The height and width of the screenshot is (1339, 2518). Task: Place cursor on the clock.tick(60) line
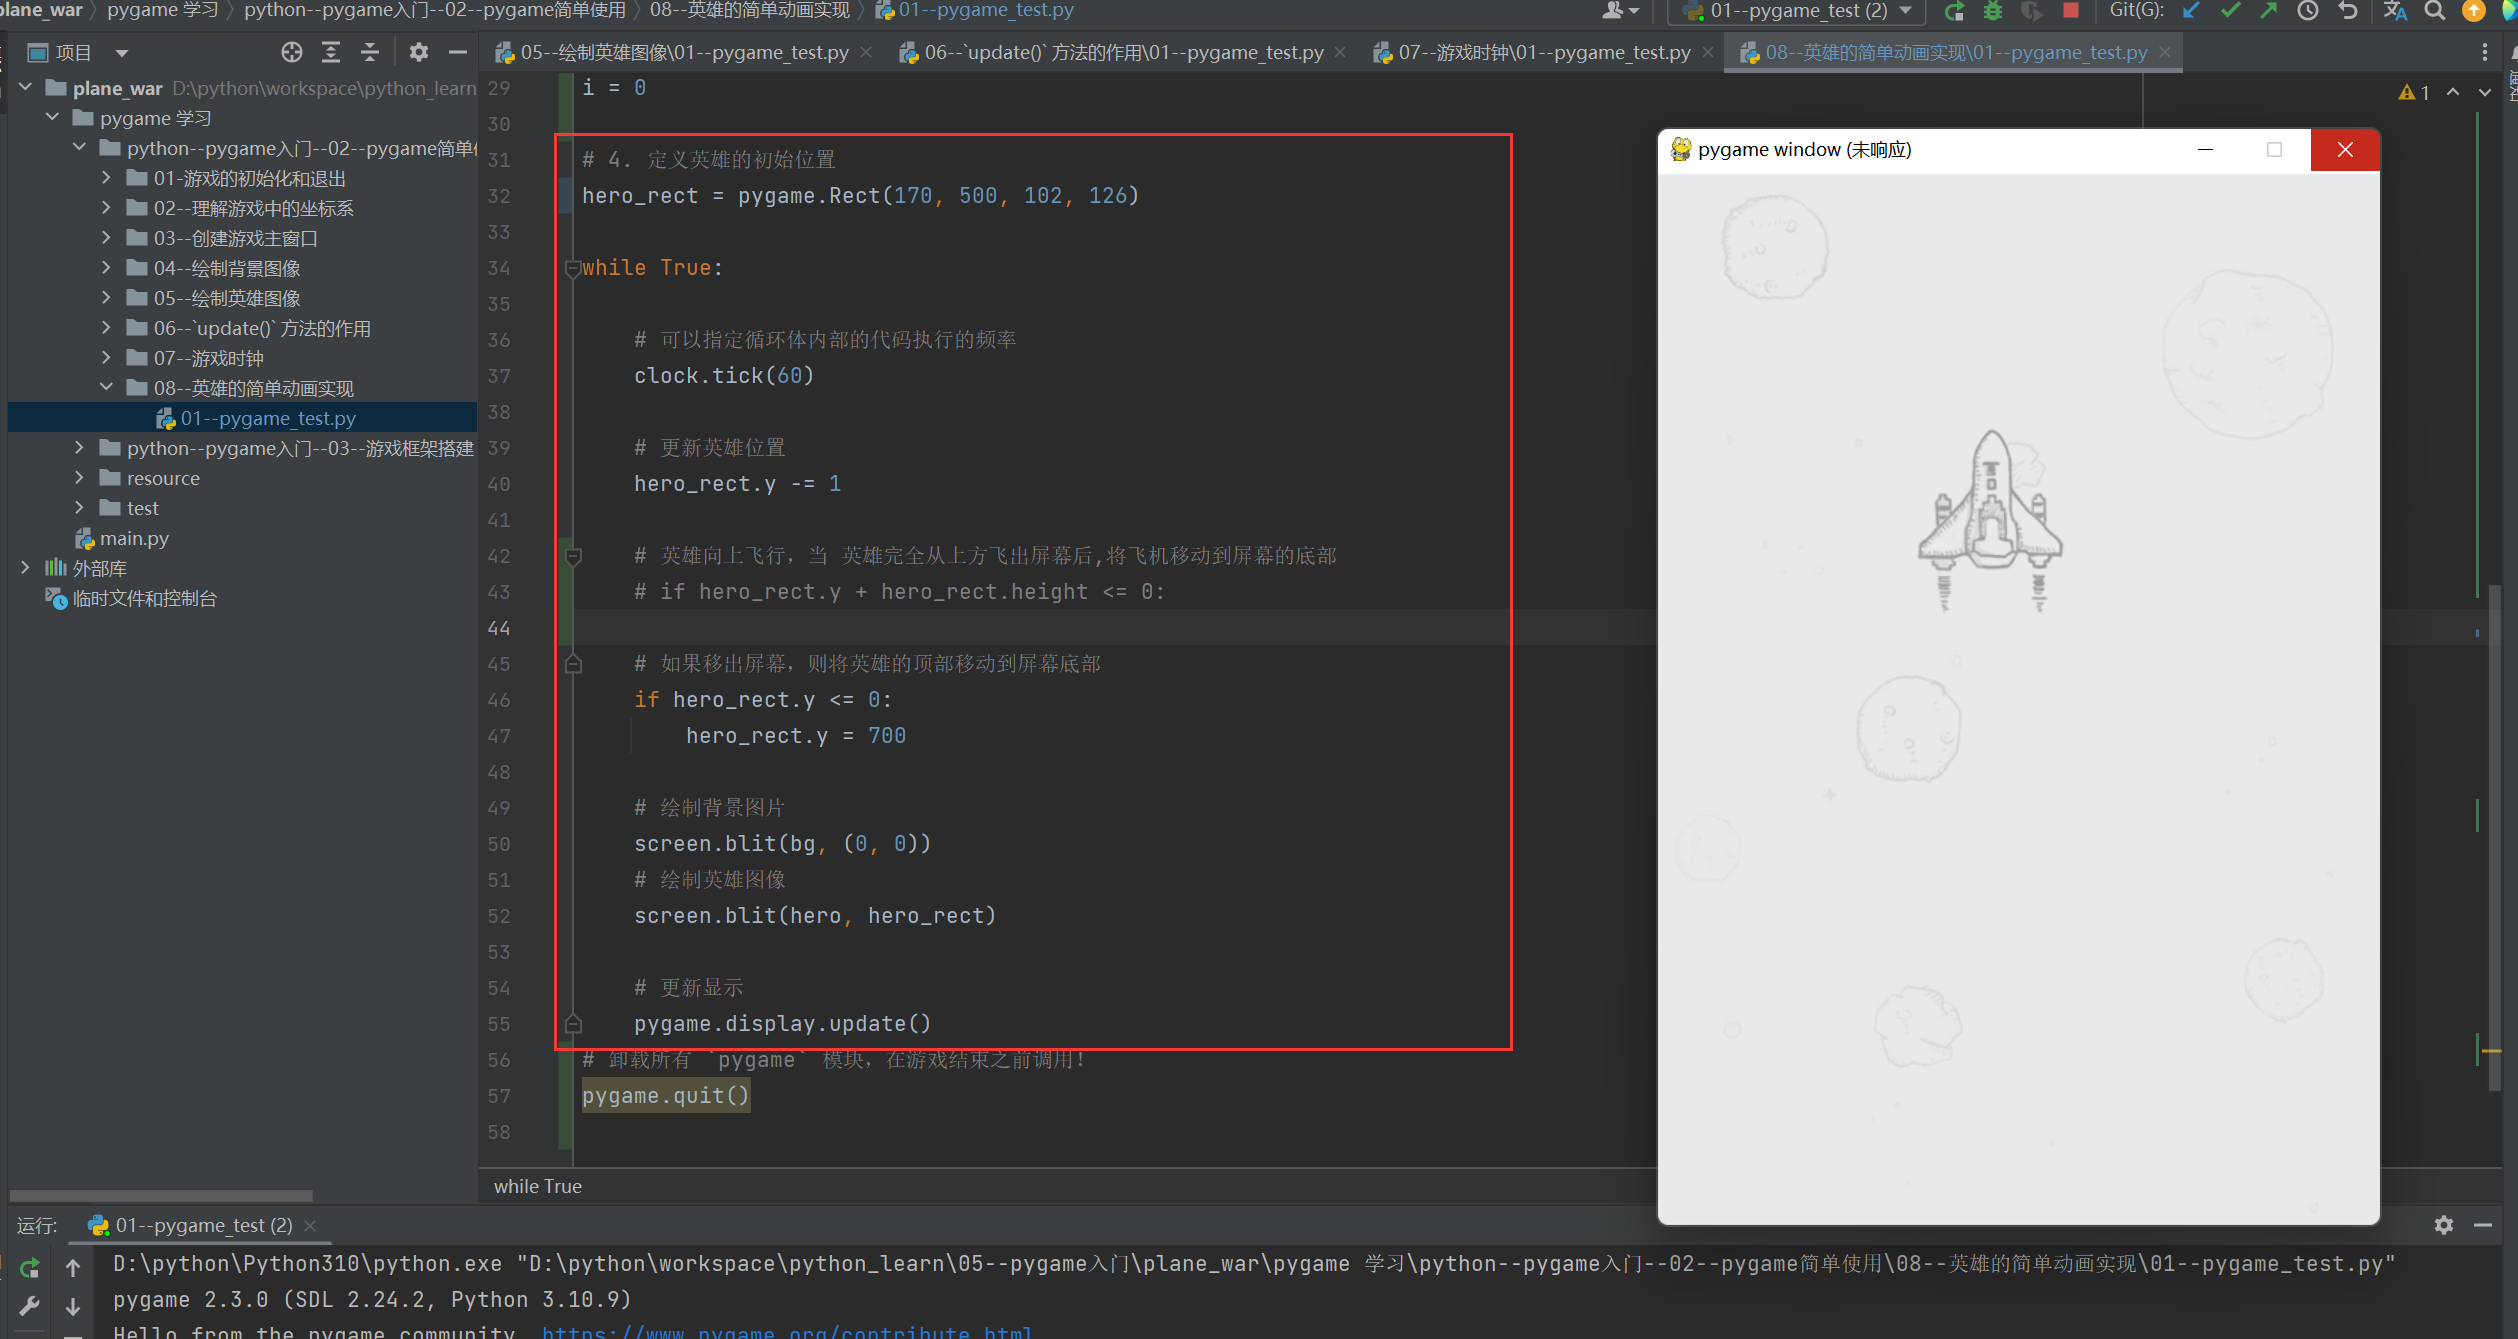724,376
